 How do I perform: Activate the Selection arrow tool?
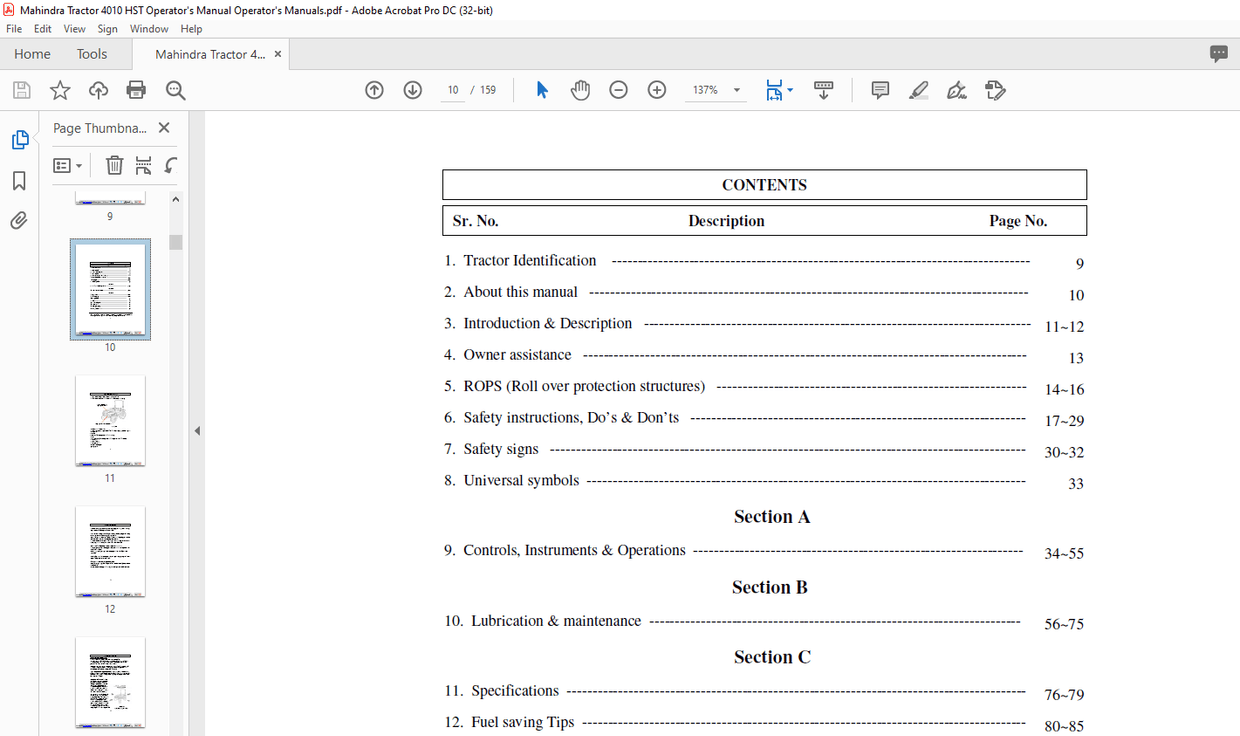(x=541, y=89)
